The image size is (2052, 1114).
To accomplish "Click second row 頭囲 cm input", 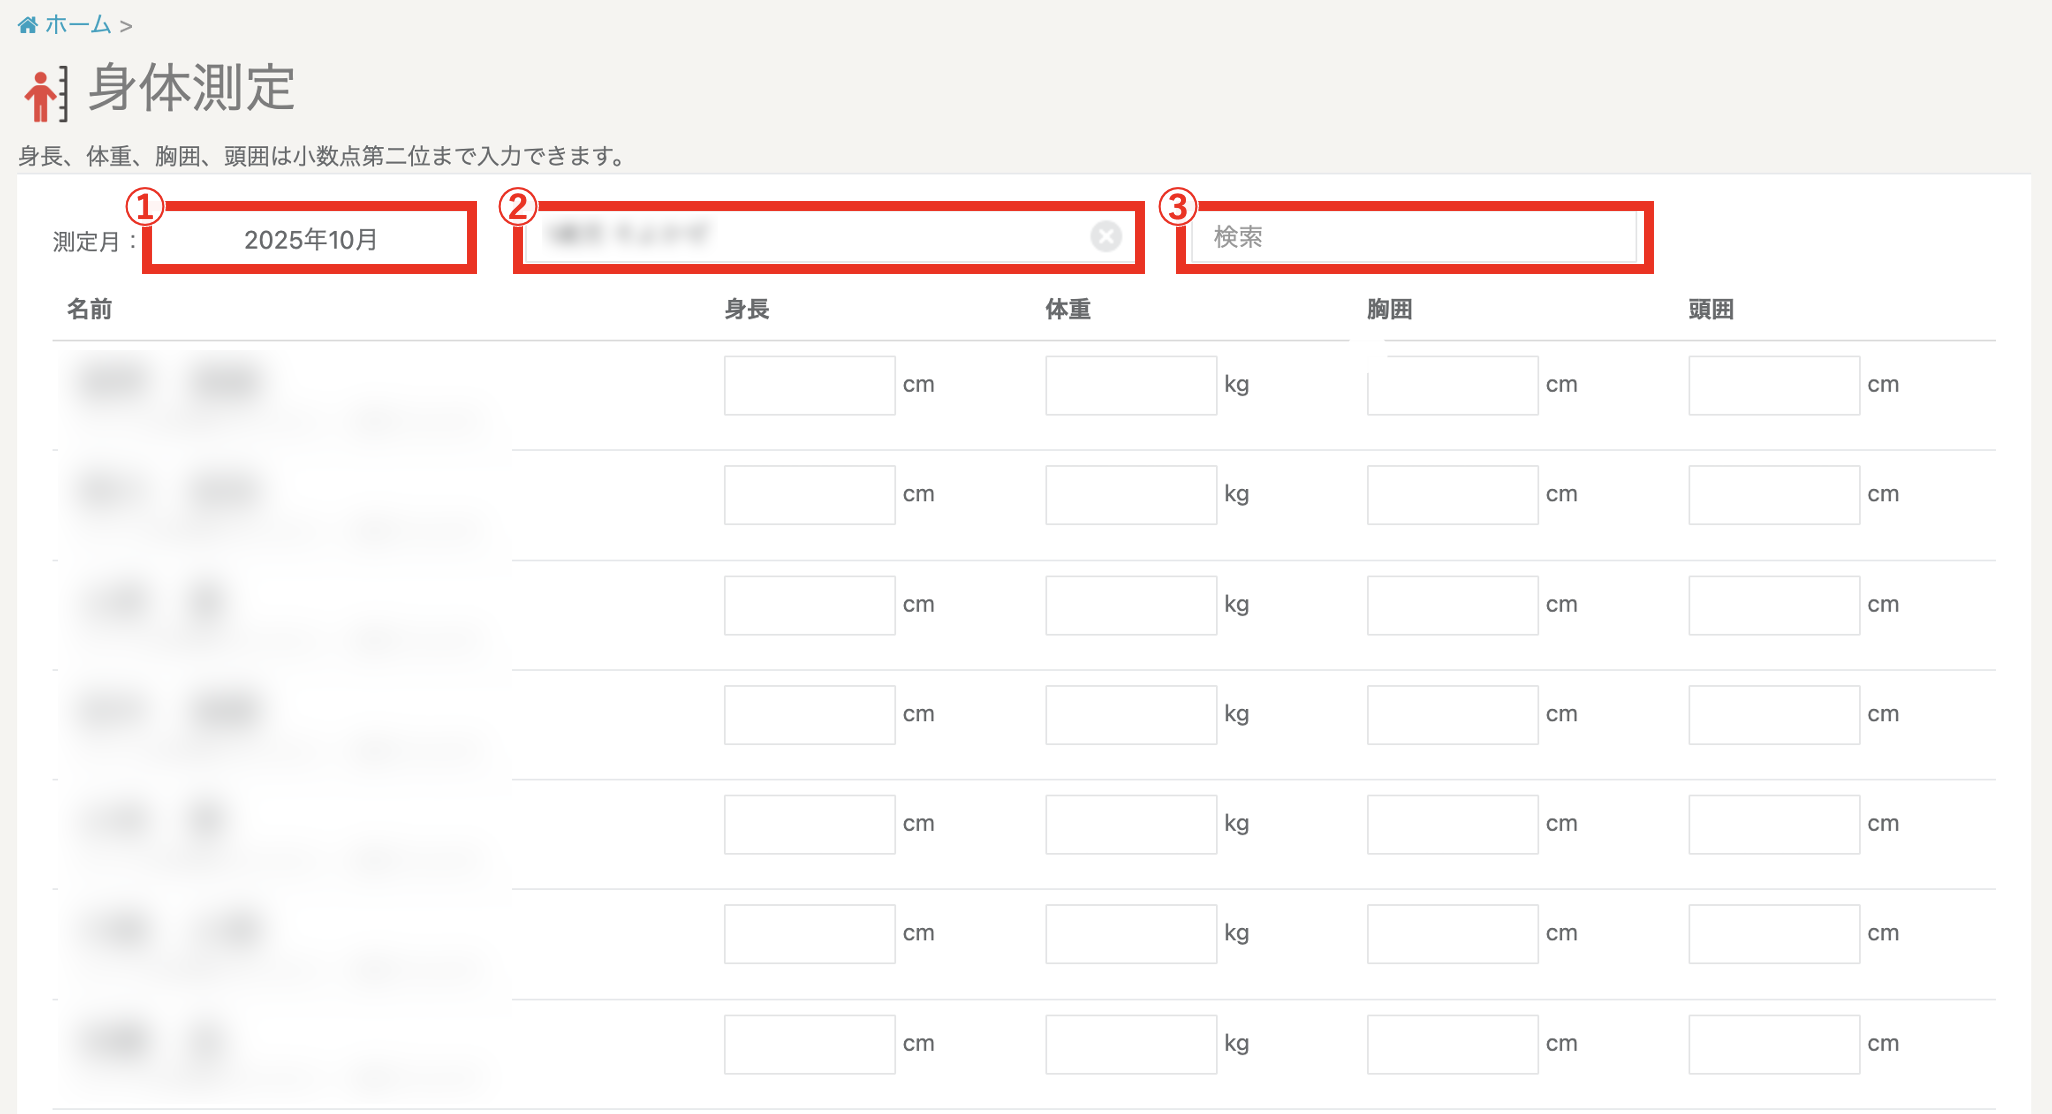I will click(x=1773, y=495).
